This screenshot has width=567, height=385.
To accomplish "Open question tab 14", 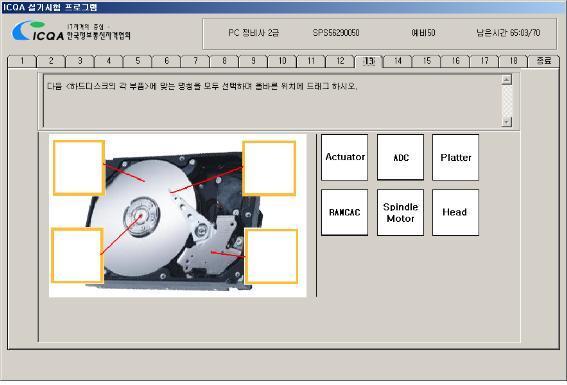I will point(398,61).
